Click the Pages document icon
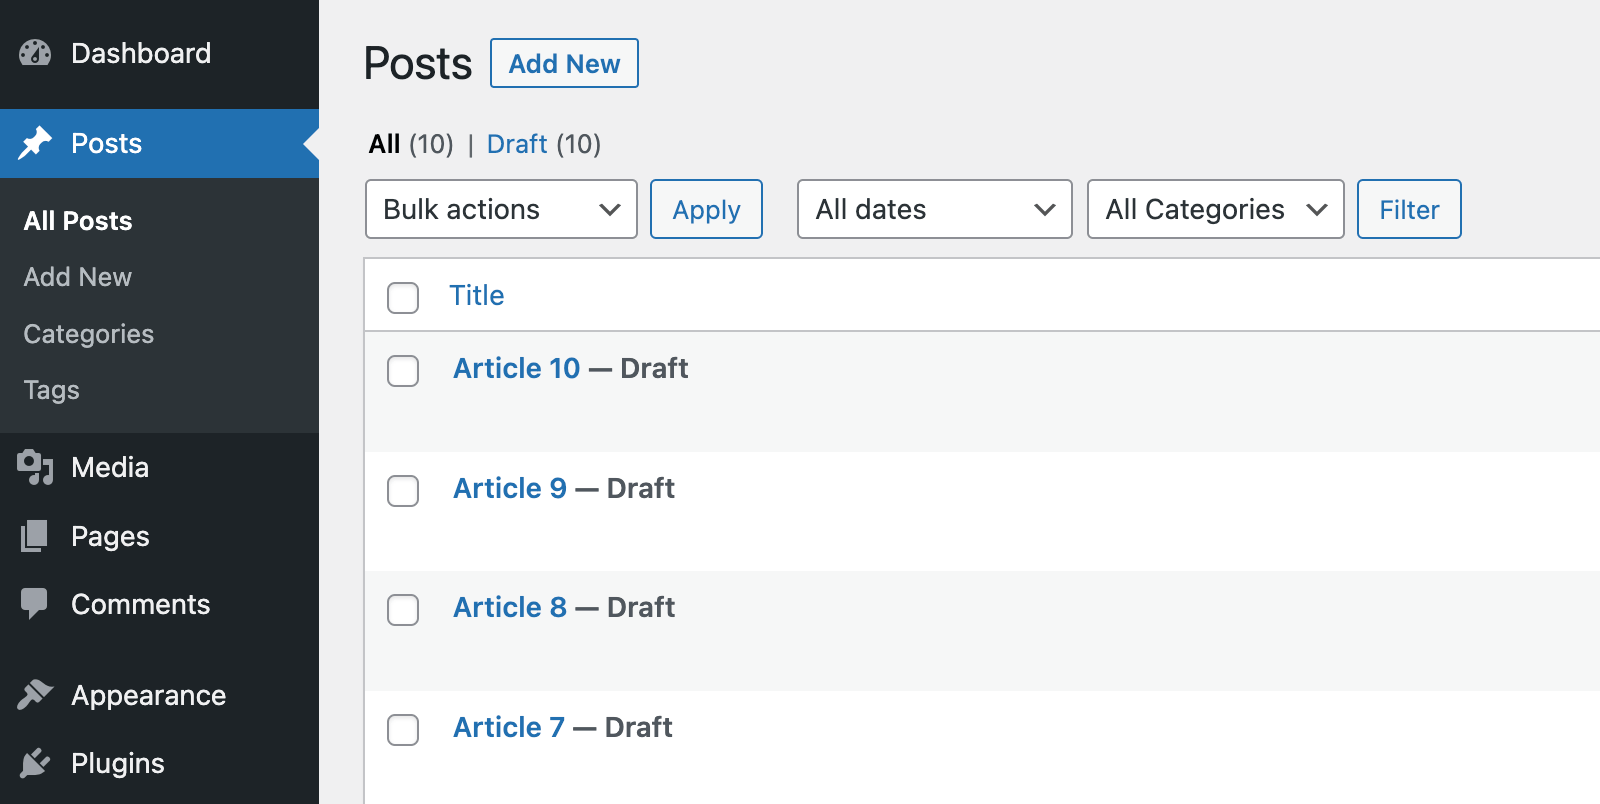The height and width of the screenshot is (804, 1600). (35, 536)
